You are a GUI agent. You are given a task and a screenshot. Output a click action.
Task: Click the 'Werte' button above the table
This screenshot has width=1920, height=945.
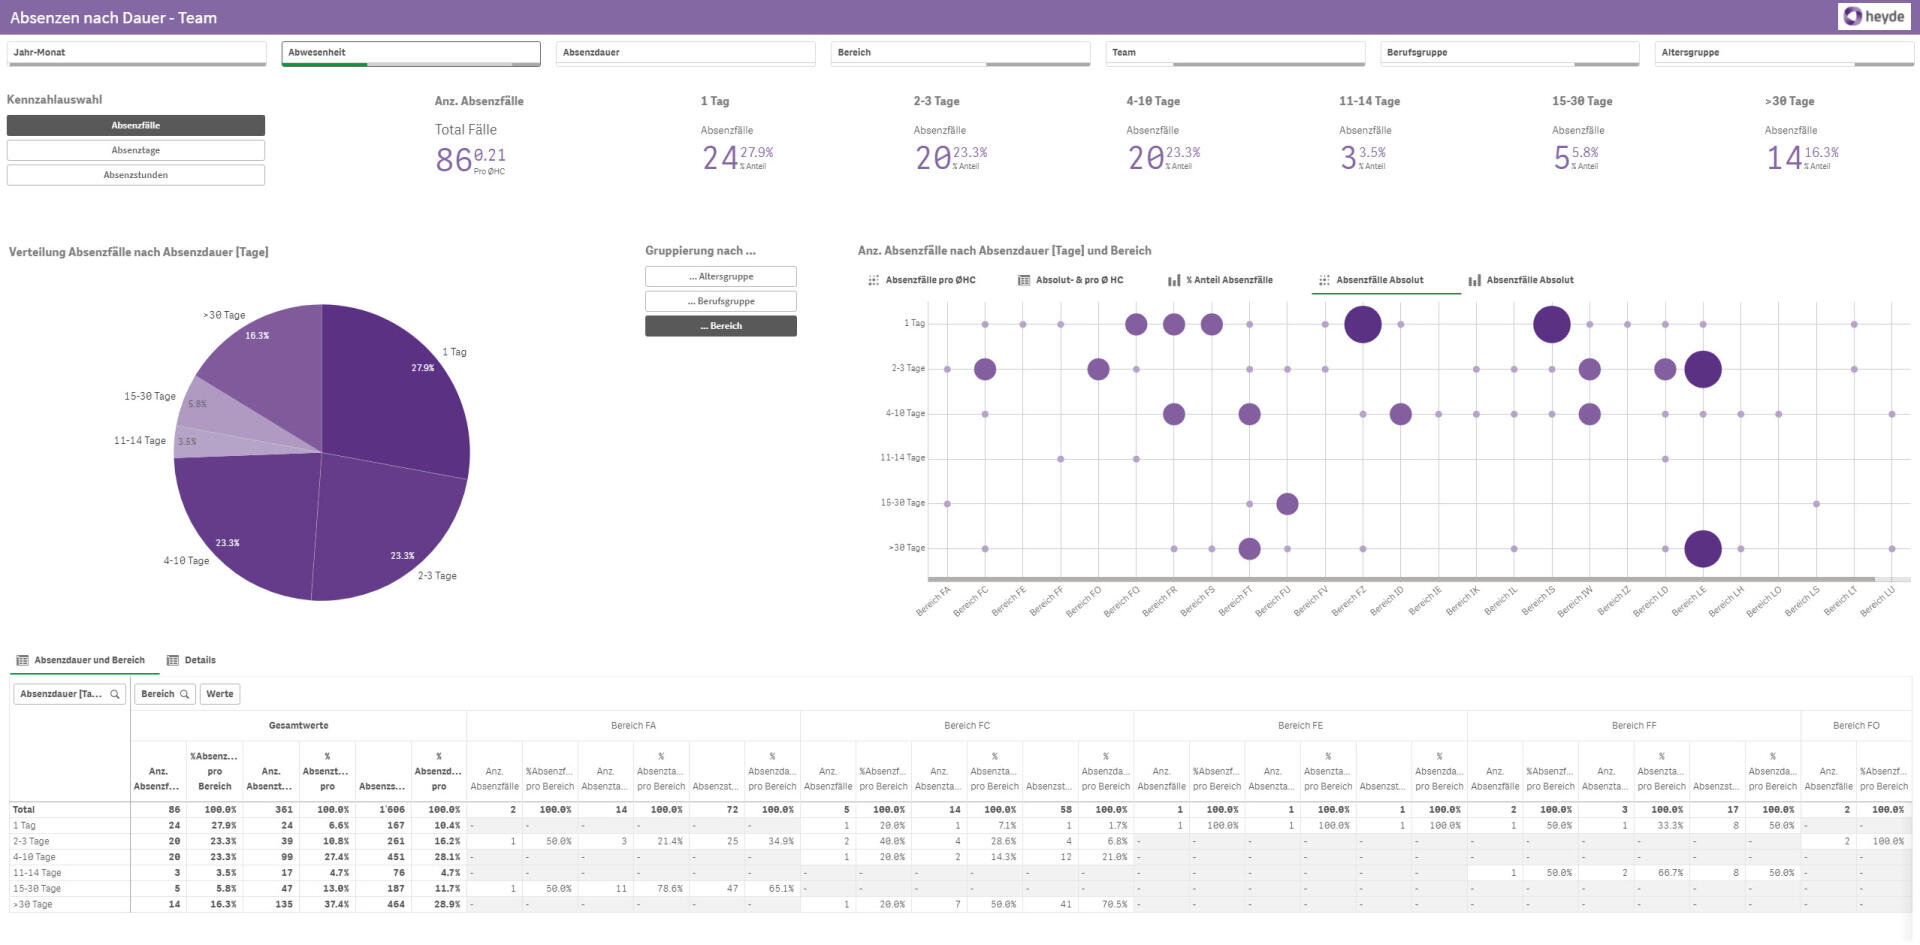click(x=219, y=693)
